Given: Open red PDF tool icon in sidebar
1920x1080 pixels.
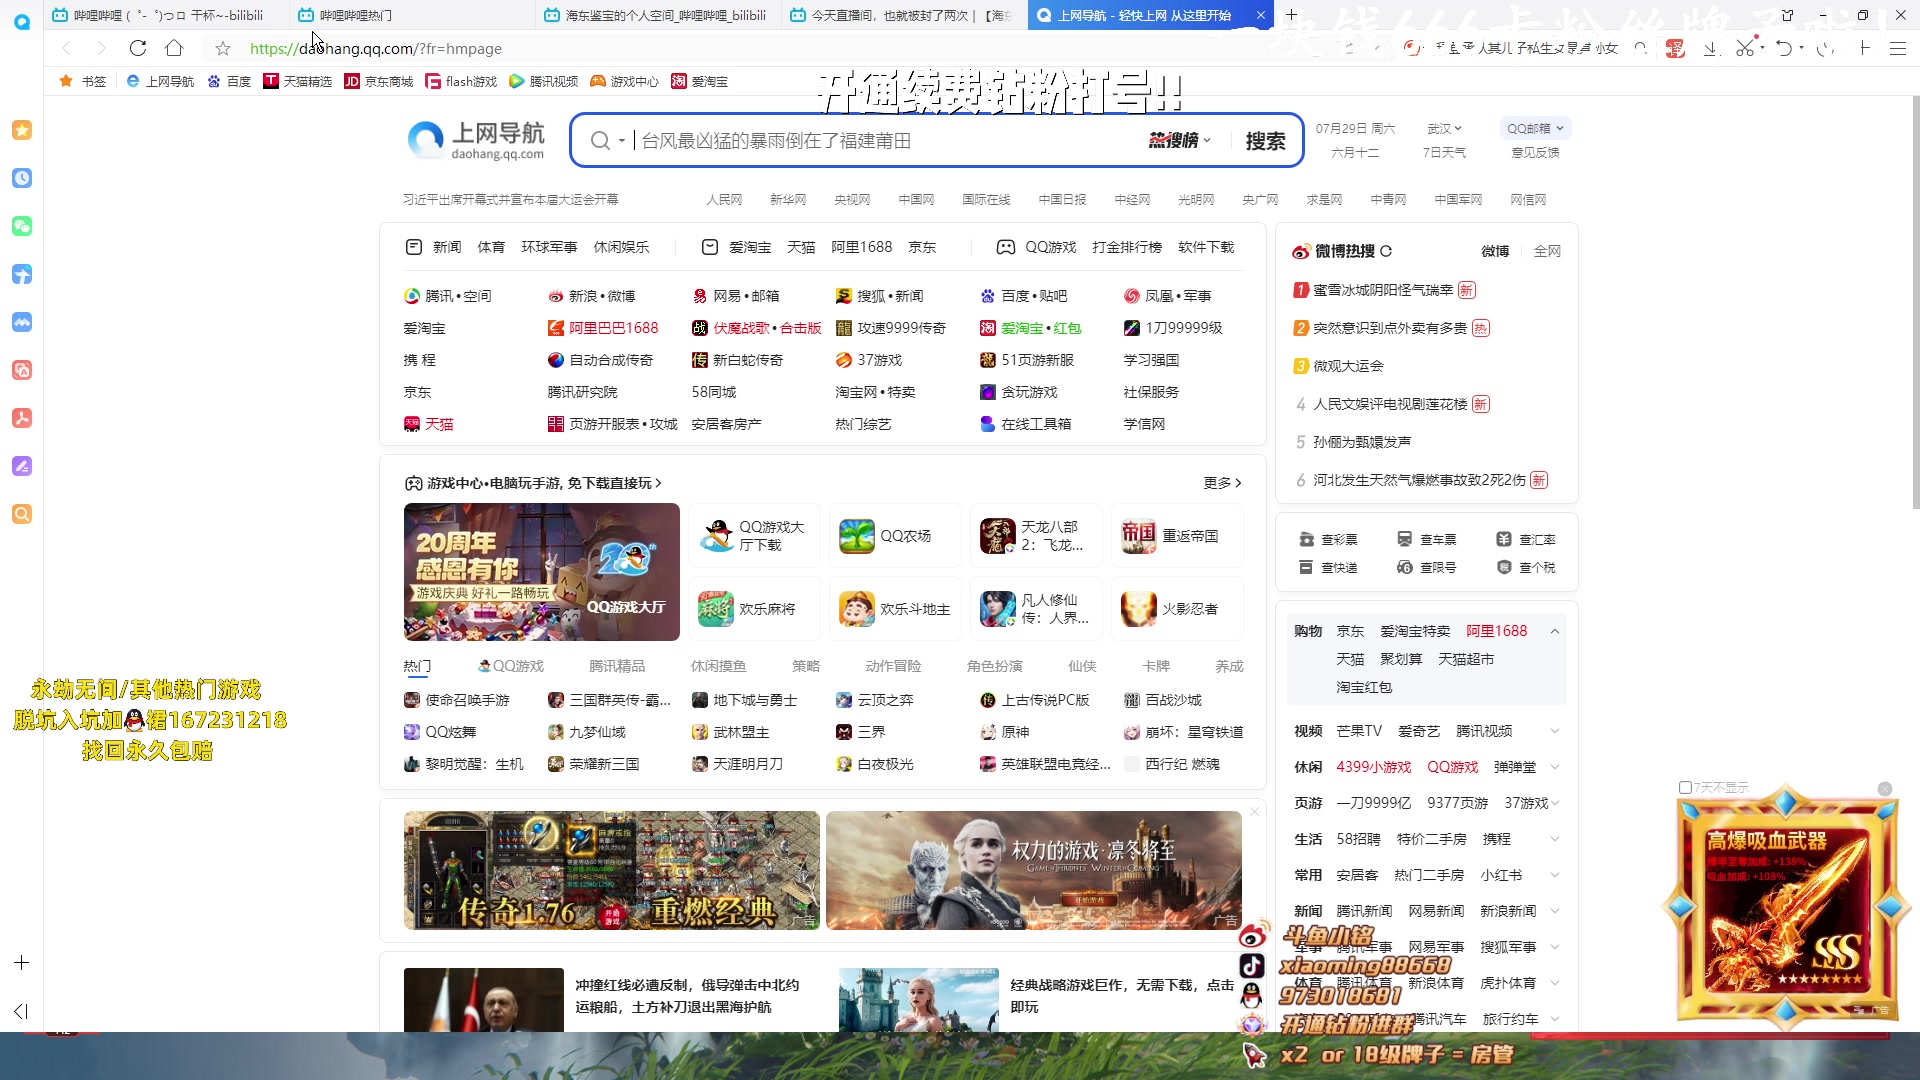Looking at the screenshot, I should tap(22, 418).
